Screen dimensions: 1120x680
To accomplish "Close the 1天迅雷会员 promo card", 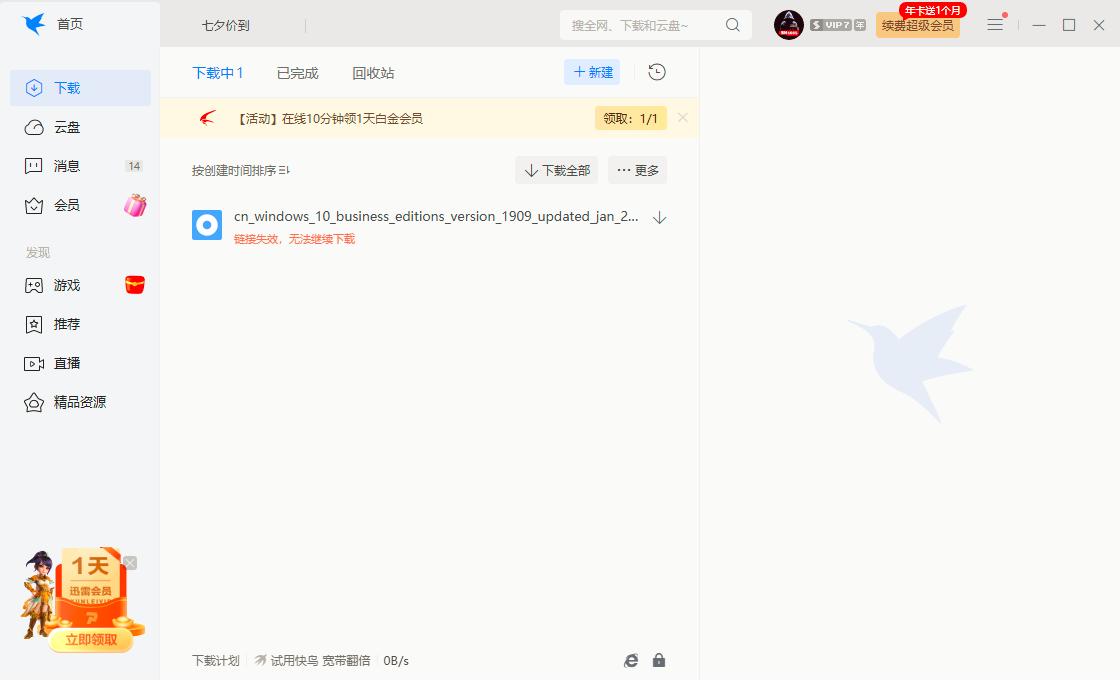I will 130,564.
